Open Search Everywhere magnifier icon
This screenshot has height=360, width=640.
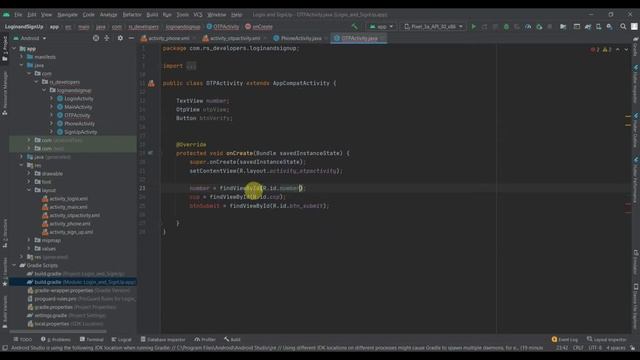[623, 27]
